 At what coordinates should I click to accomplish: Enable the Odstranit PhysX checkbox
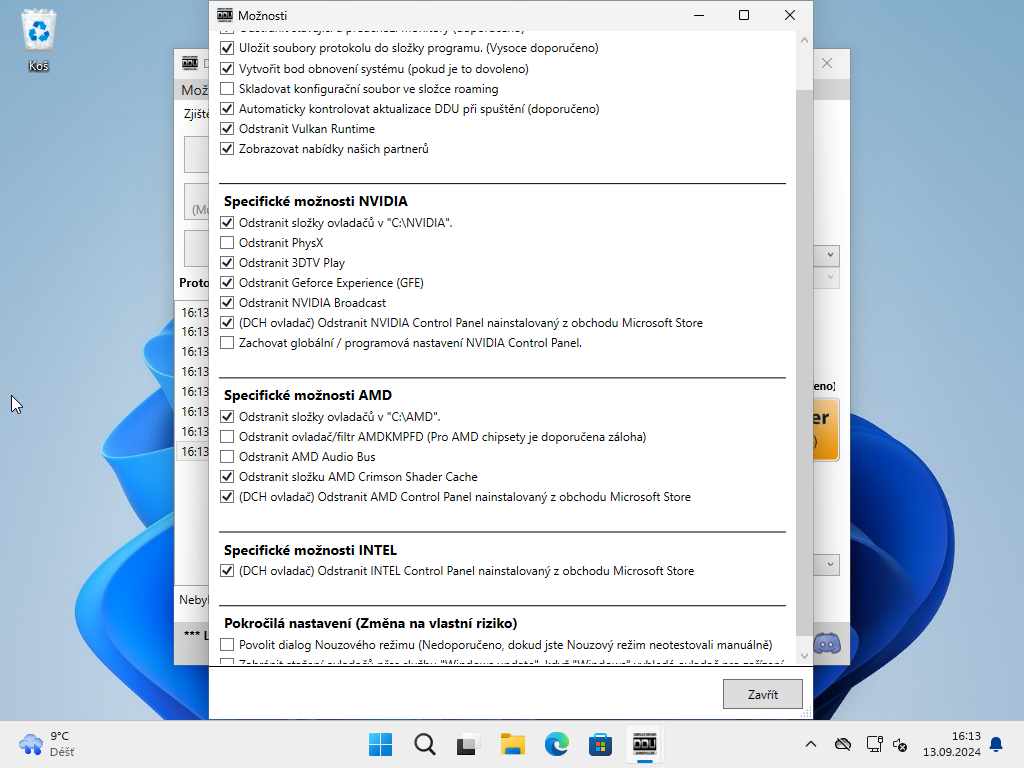pyautogui.click(x=227, y=243)
